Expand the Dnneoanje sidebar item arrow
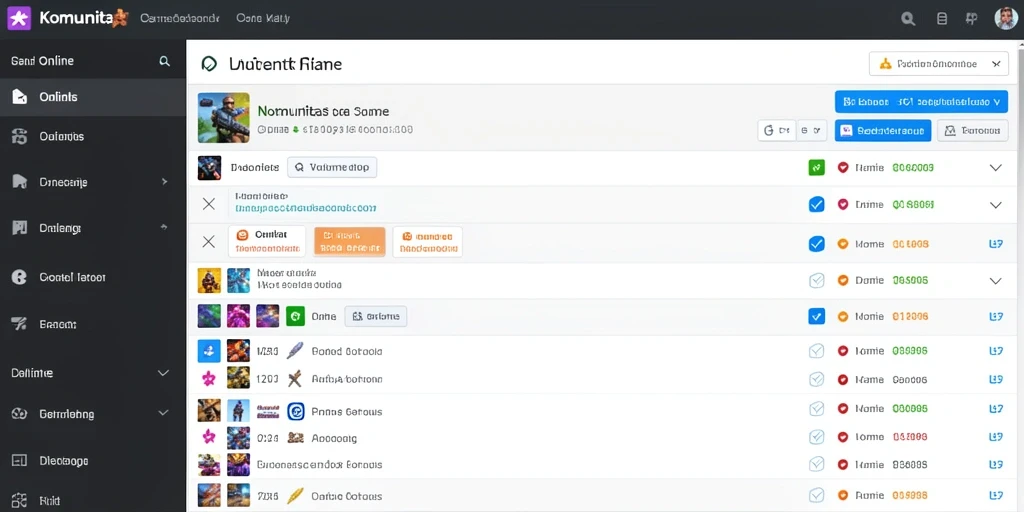The image size is (1024, 512). coord(165,182)
